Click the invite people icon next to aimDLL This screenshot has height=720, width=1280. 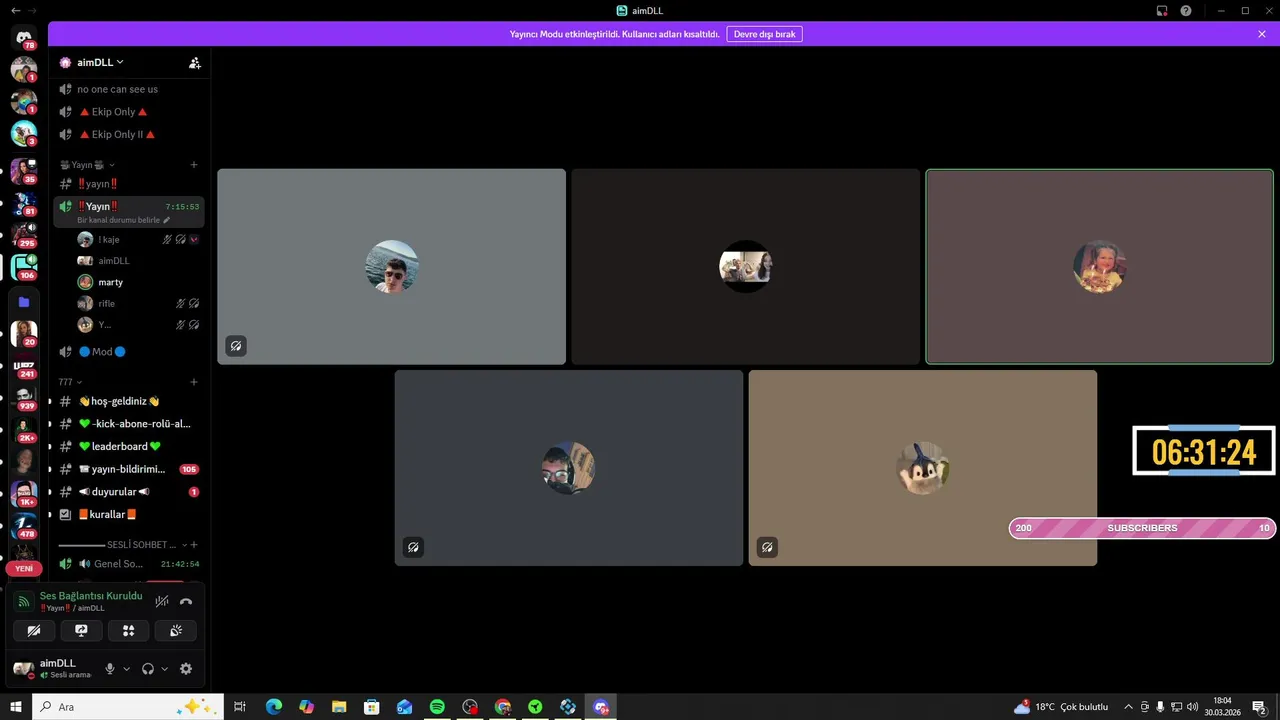pos(195,62)
